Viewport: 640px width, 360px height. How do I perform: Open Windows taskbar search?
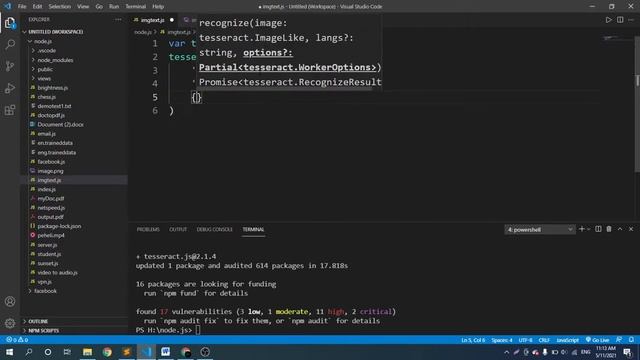29,352
